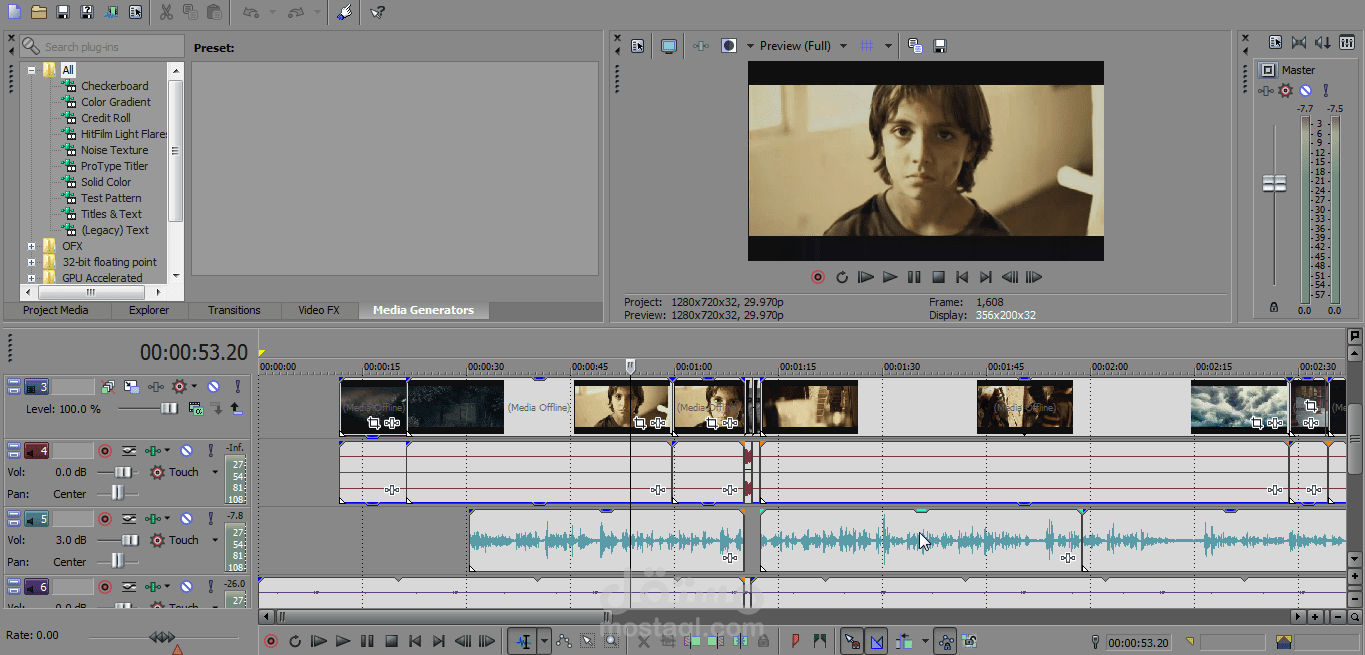Mute audio track 4
1365x655 pixels.
[x=186, y=451]
